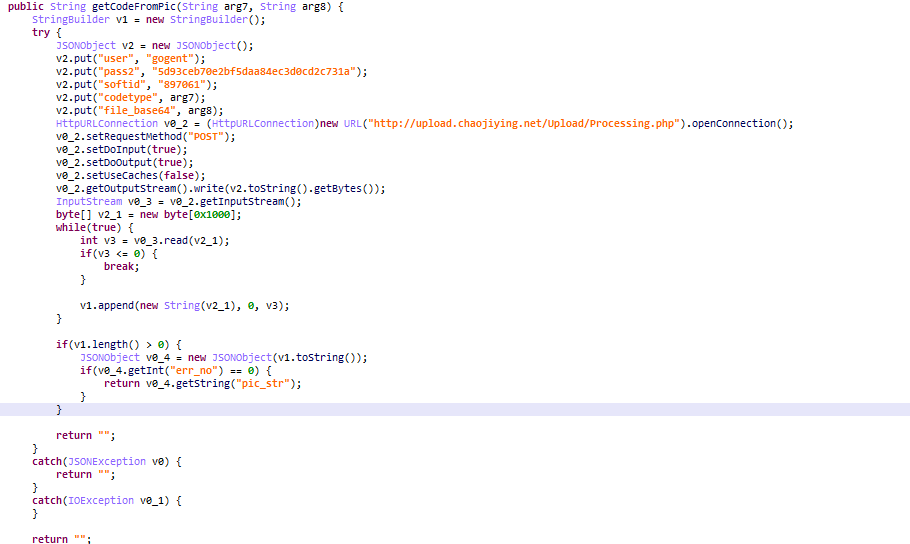Click the v1.append line
Image resolution: width=910 pixels, height=544 pixels.
pos(185,305)
